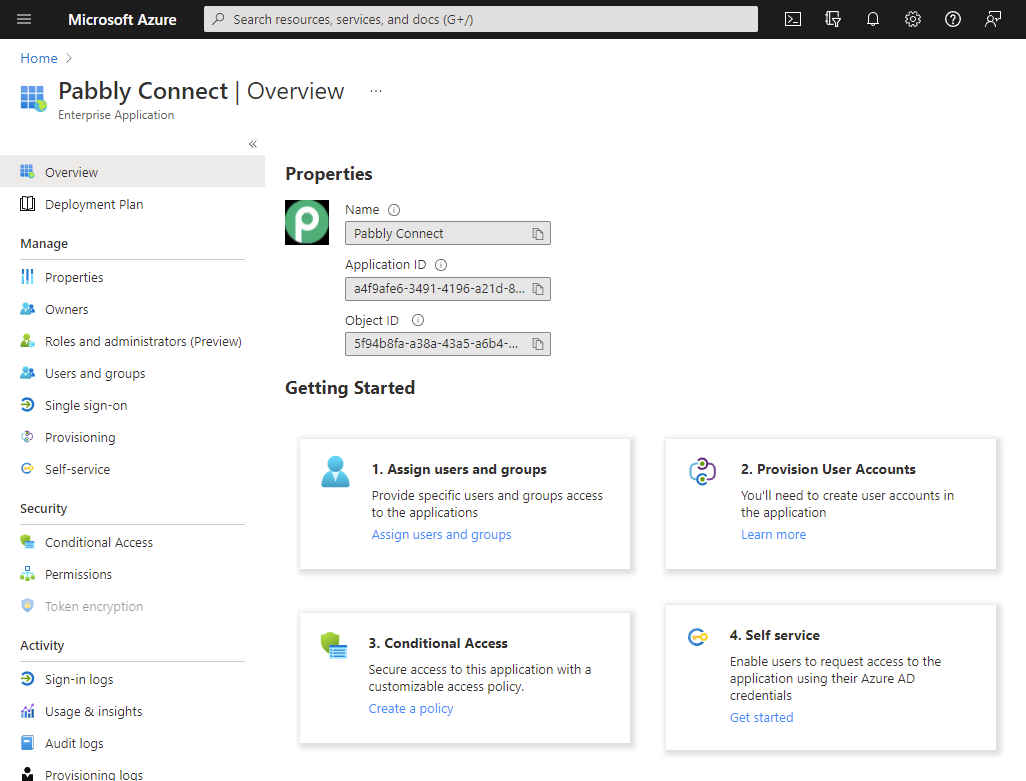
Task: Click the Enterprise Application grid icon
Action: click(33, 98)
